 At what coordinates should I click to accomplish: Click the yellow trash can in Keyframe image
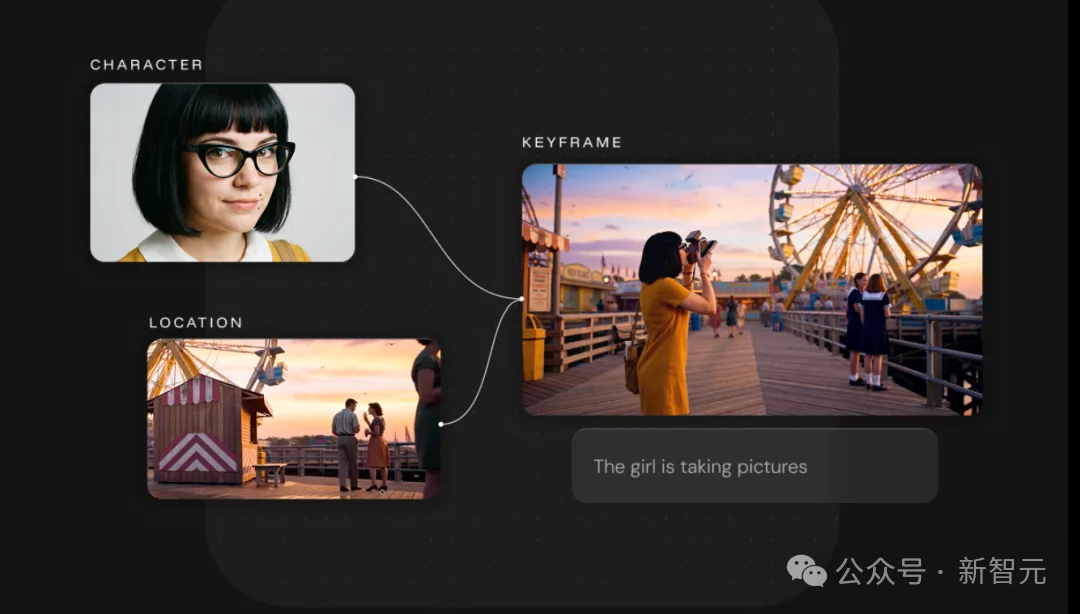click(x=534, y=351)
